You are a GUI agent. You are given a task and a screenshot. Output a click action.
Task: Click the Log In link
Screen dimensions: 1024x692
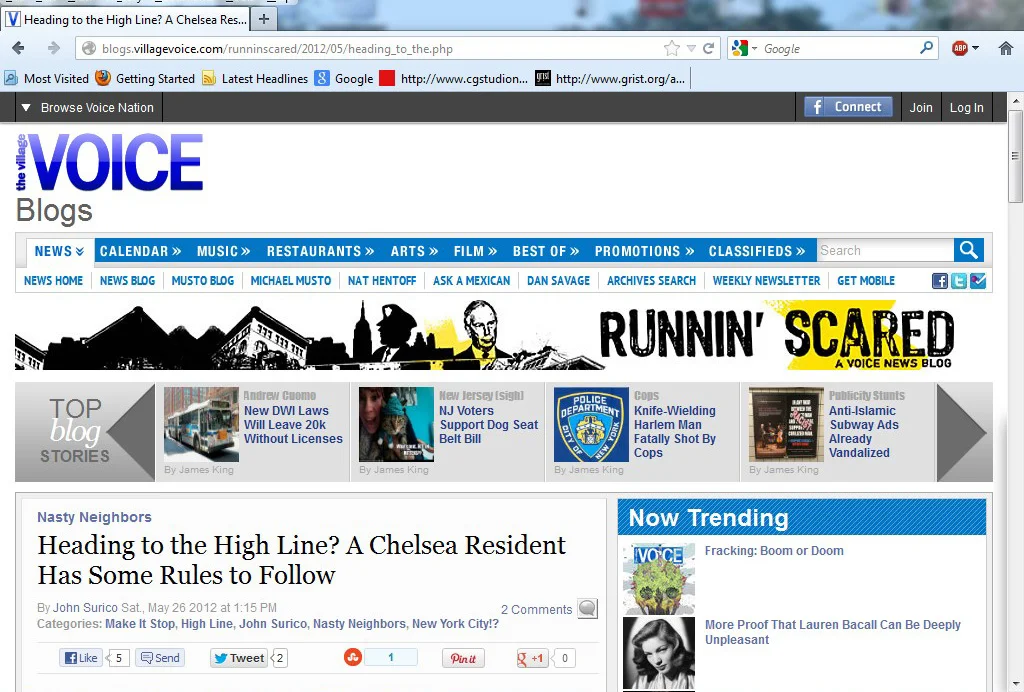967,108
